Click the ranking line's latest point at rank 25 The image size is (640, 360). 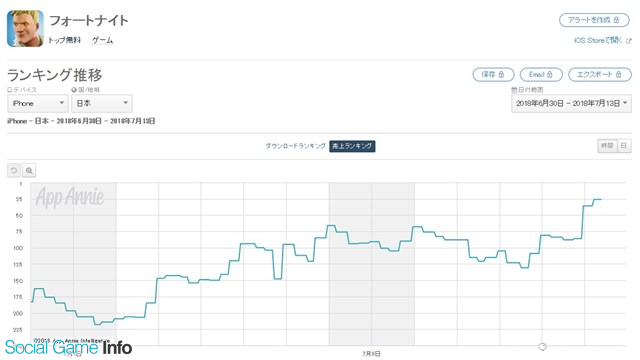(600, 199)
